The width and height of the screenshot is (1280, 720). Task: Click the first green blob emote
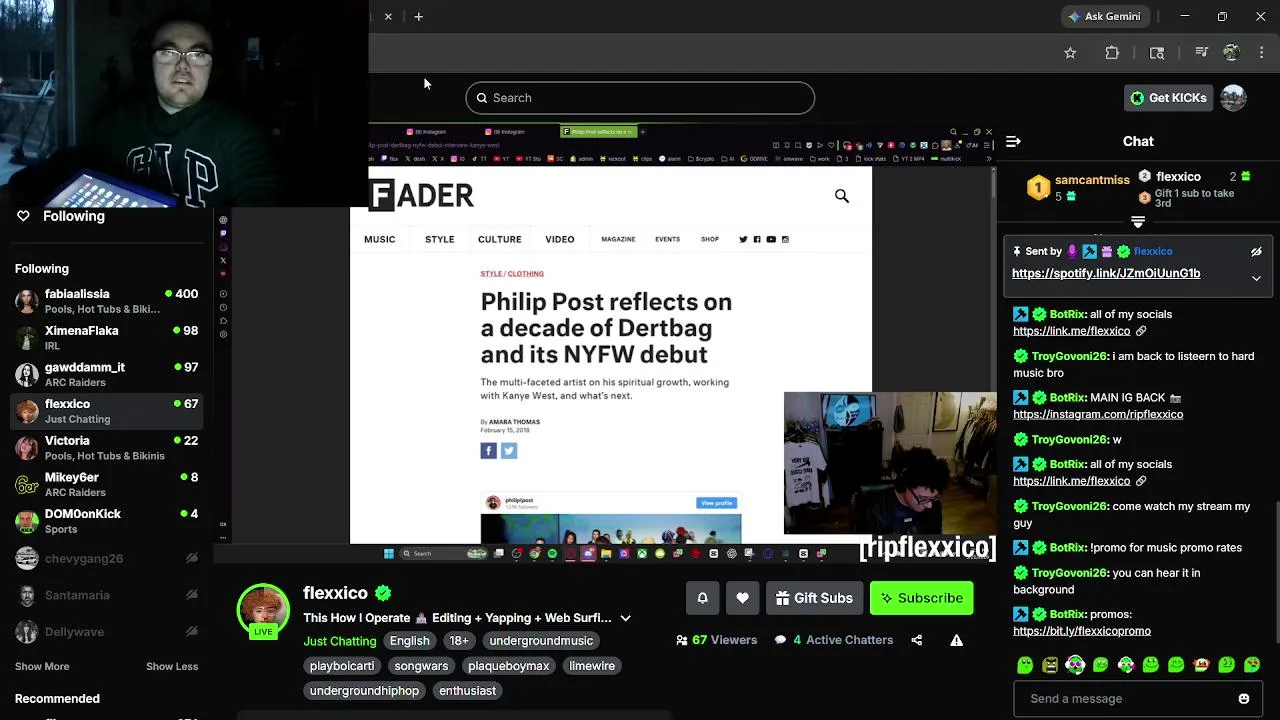pyautogui.click(x=1025, y=665)
